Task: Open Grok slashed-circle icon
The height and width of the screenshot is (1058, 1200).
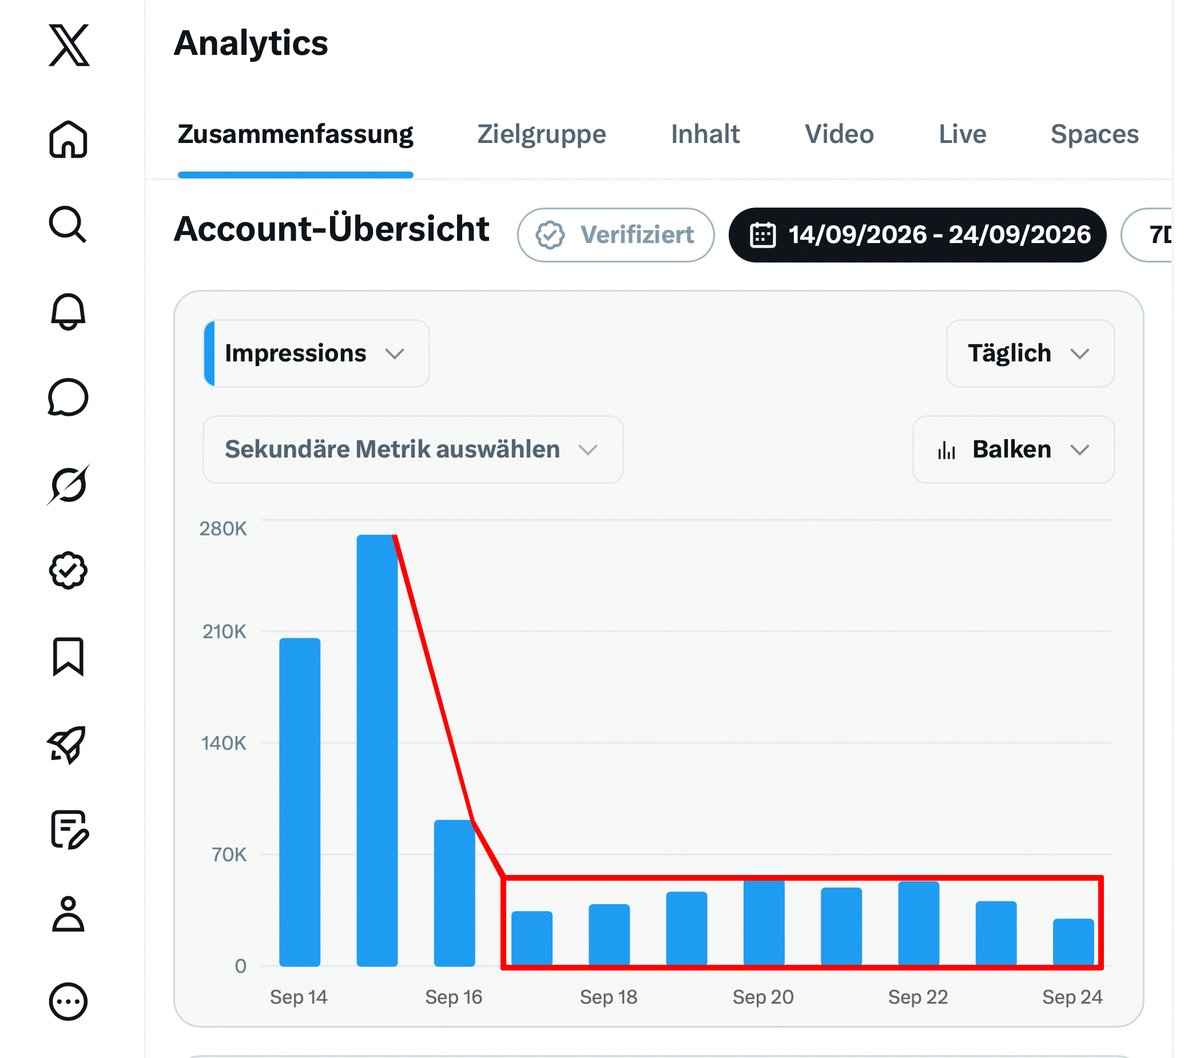Action: [x=68, y=484]
